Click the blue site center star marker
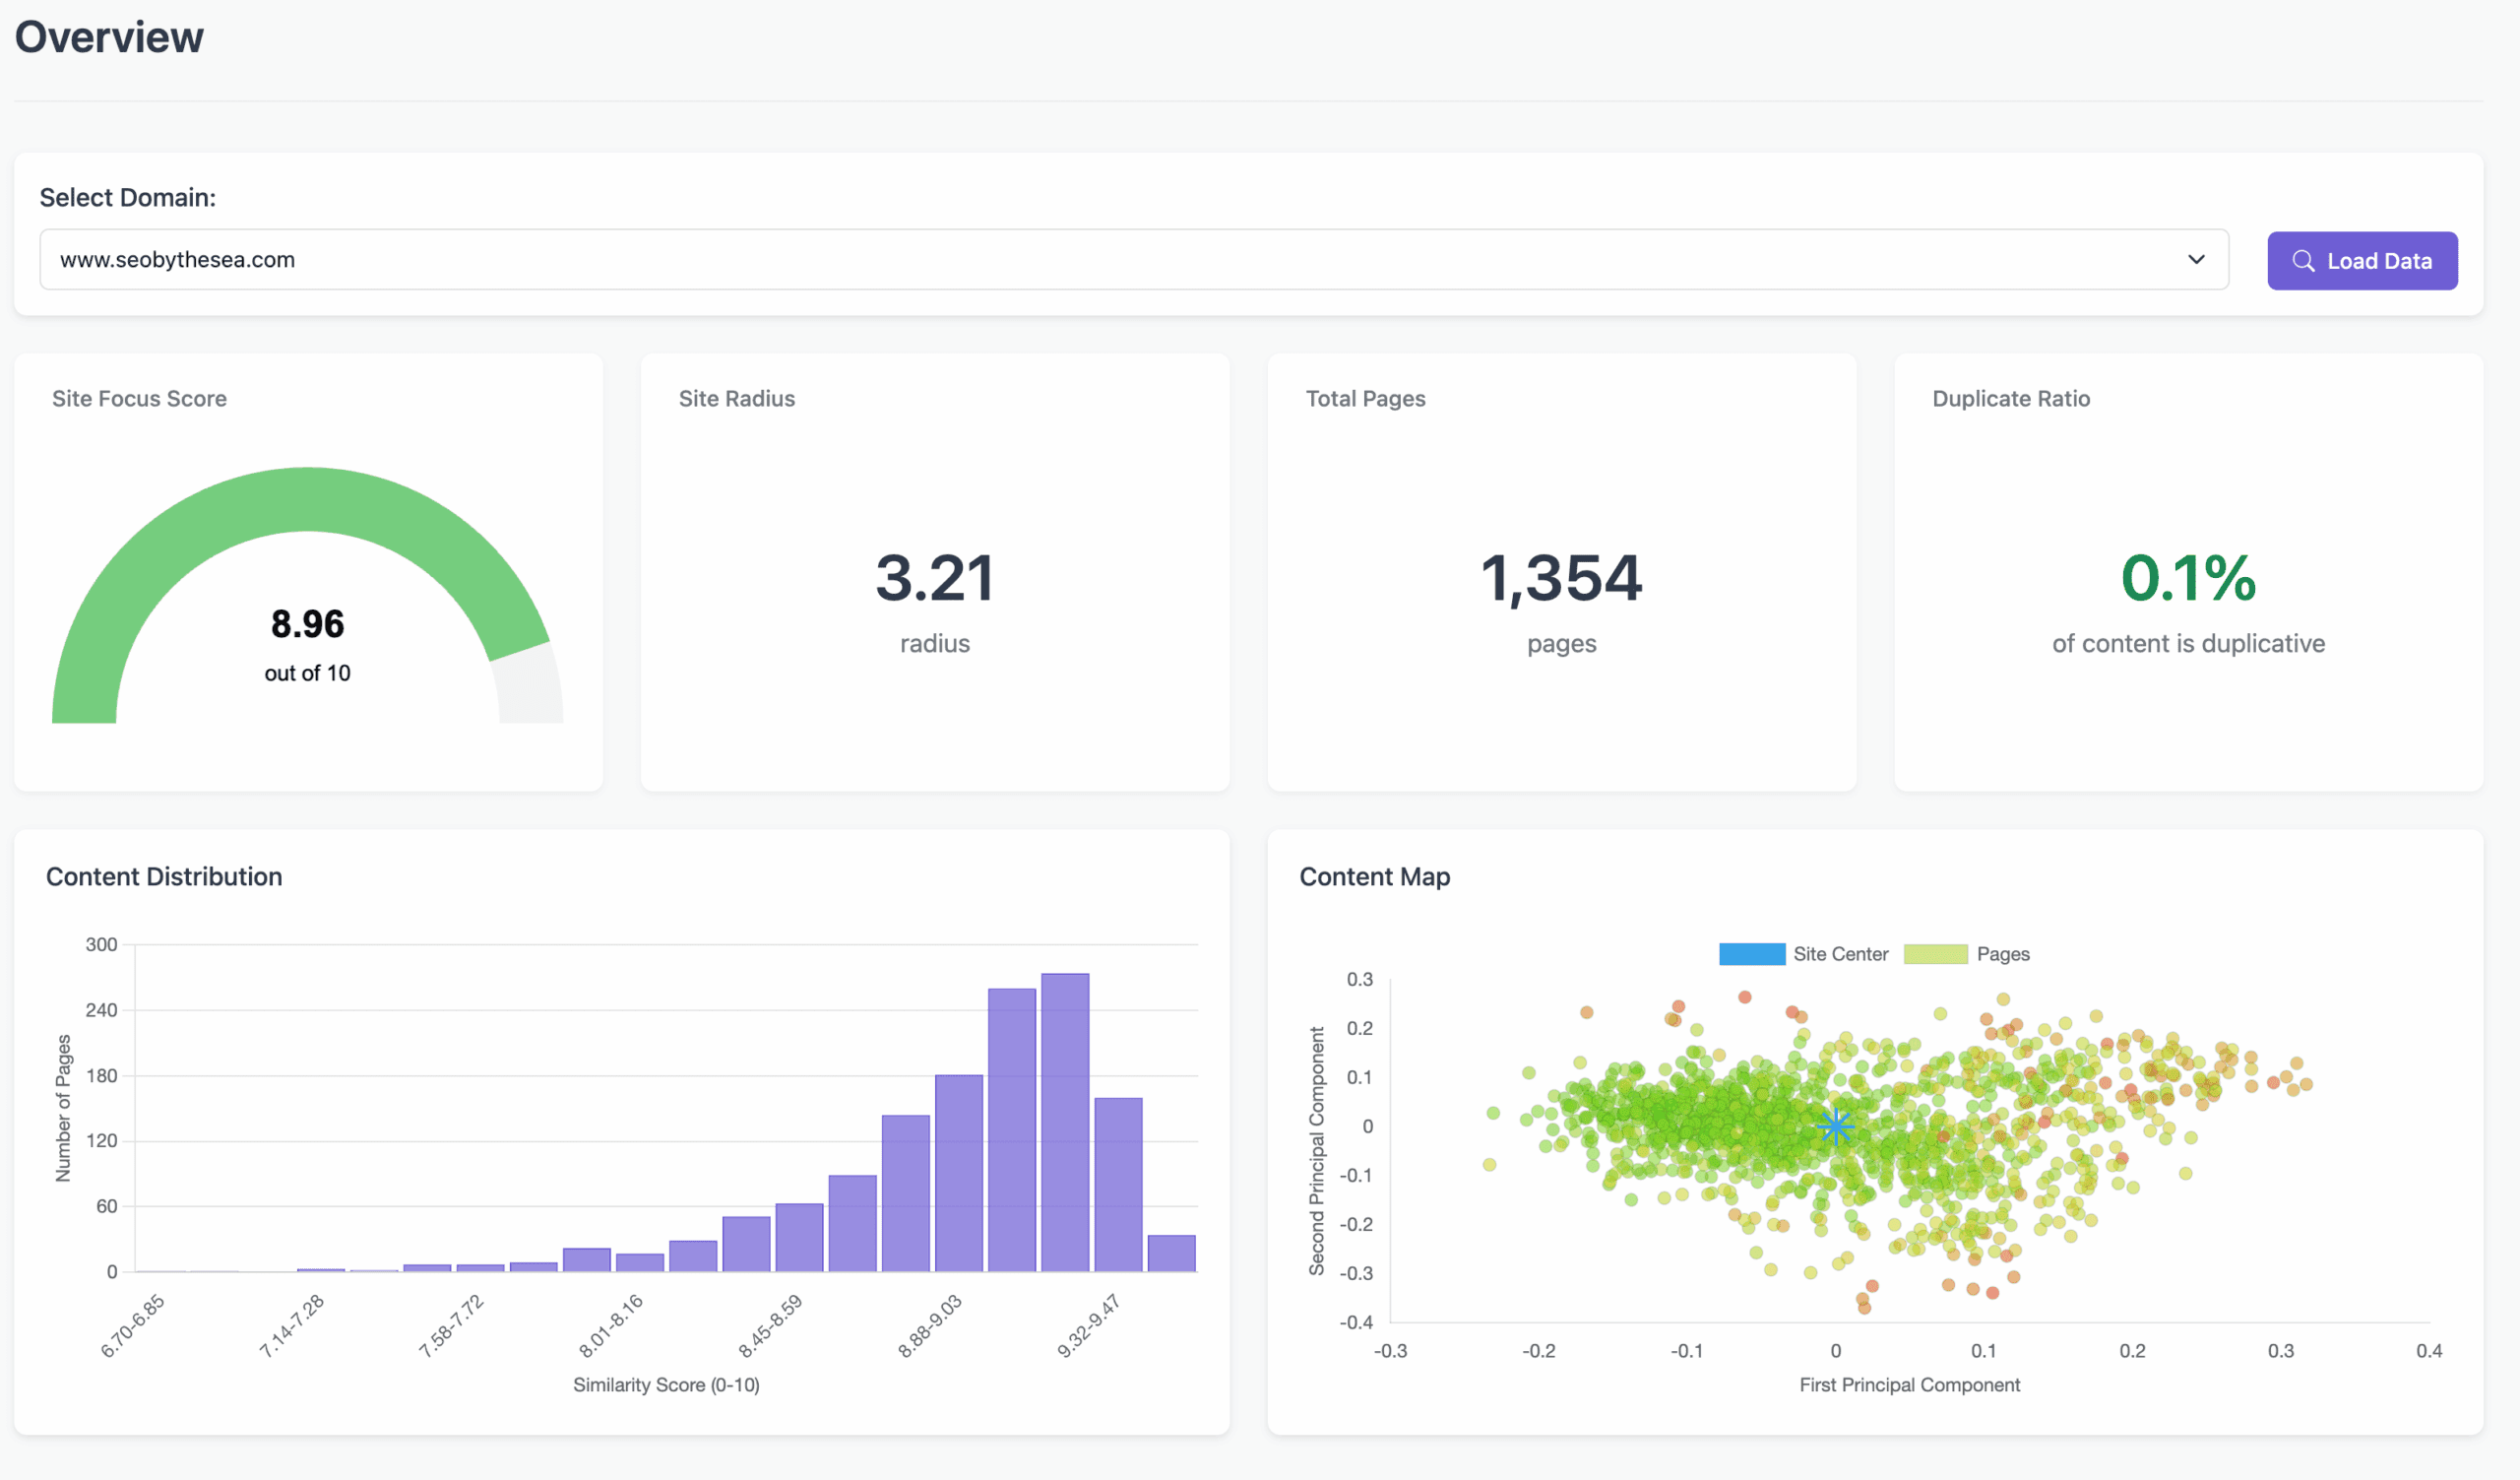This screenshot has height=1480, width=2520. [x=1835, y=1127]
